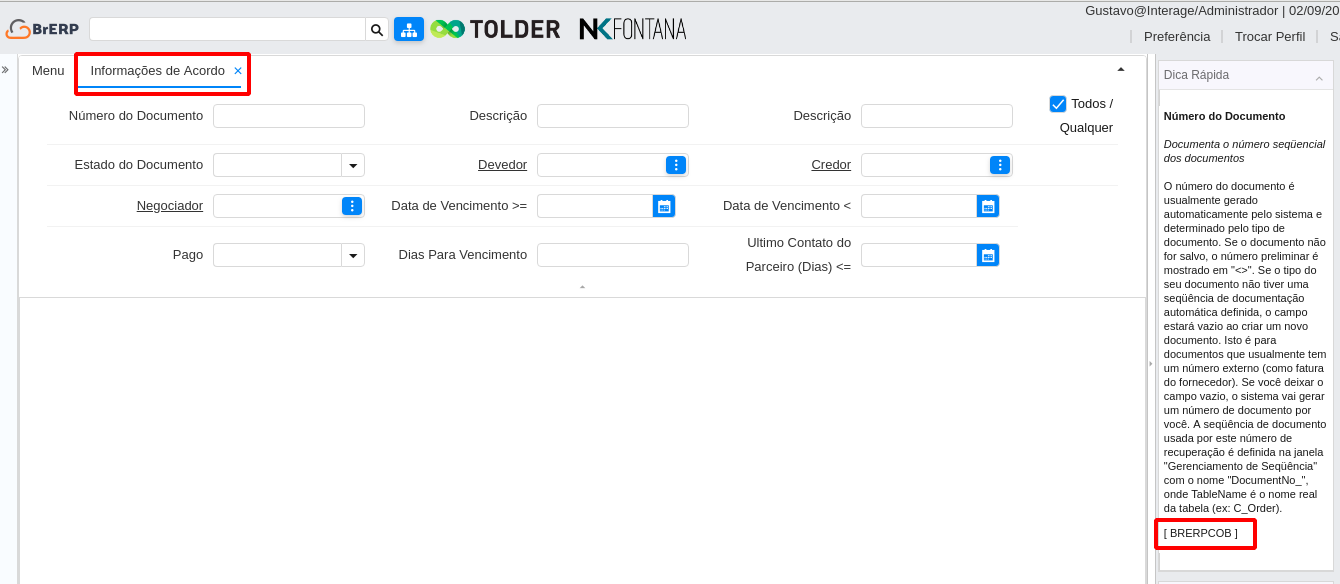Open the Devedor record search dialog
1340x584 pixels.
(x=677, y=164)
